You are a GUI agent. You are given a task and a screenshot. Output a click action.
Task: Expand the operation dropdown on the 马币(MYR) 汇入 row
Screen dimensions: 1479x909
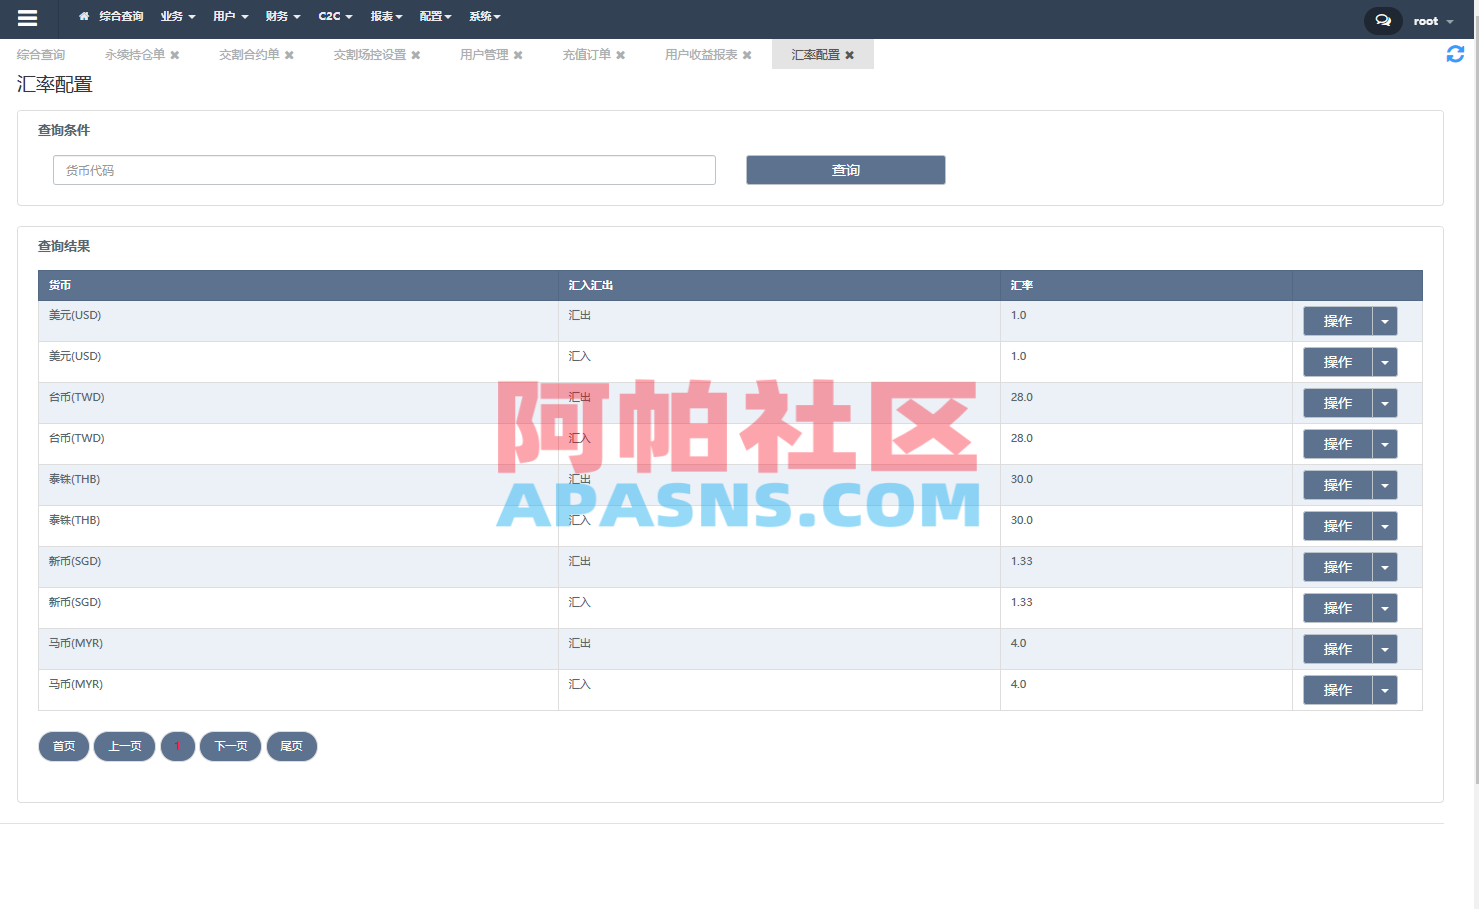1385,689
